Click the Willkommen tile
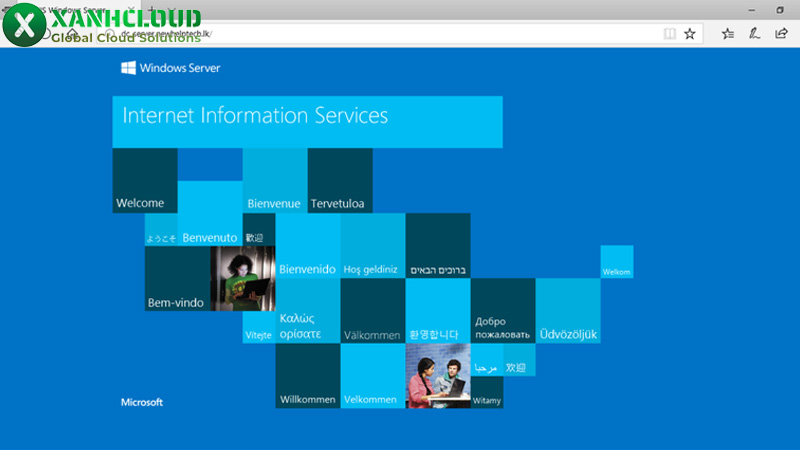Screen dimensions: 800x450 (308, 376)
